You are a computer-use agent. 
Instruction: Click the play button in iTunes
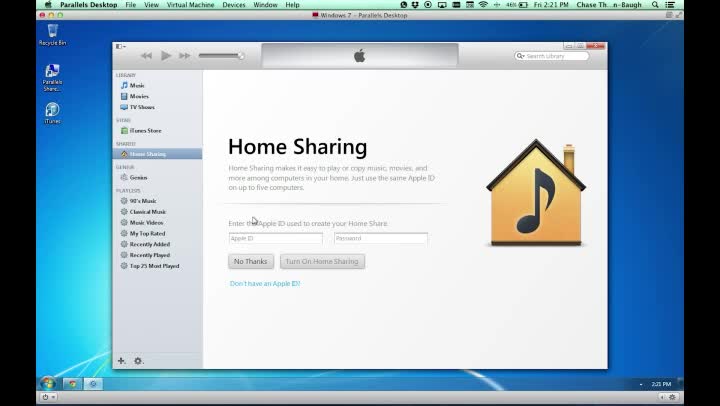[x=166, y=56]
